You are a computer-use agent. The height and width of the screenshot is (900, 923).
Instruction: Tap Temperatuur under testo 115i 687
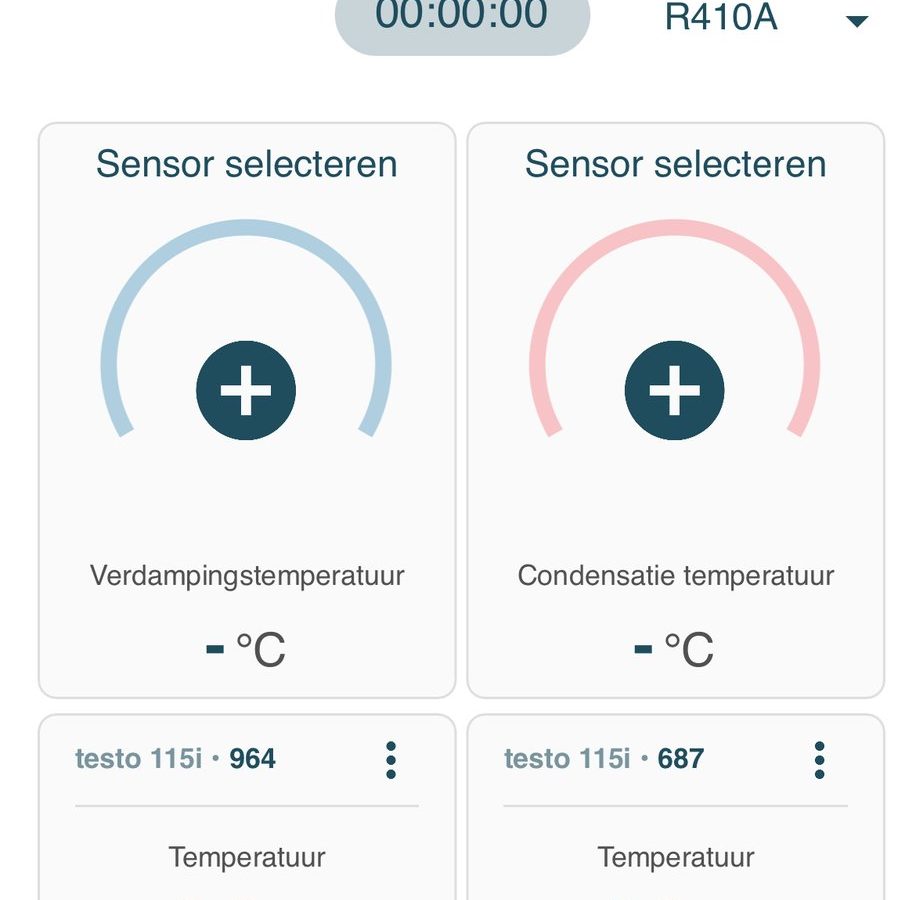pyautogui.click(x=676, y=857)
